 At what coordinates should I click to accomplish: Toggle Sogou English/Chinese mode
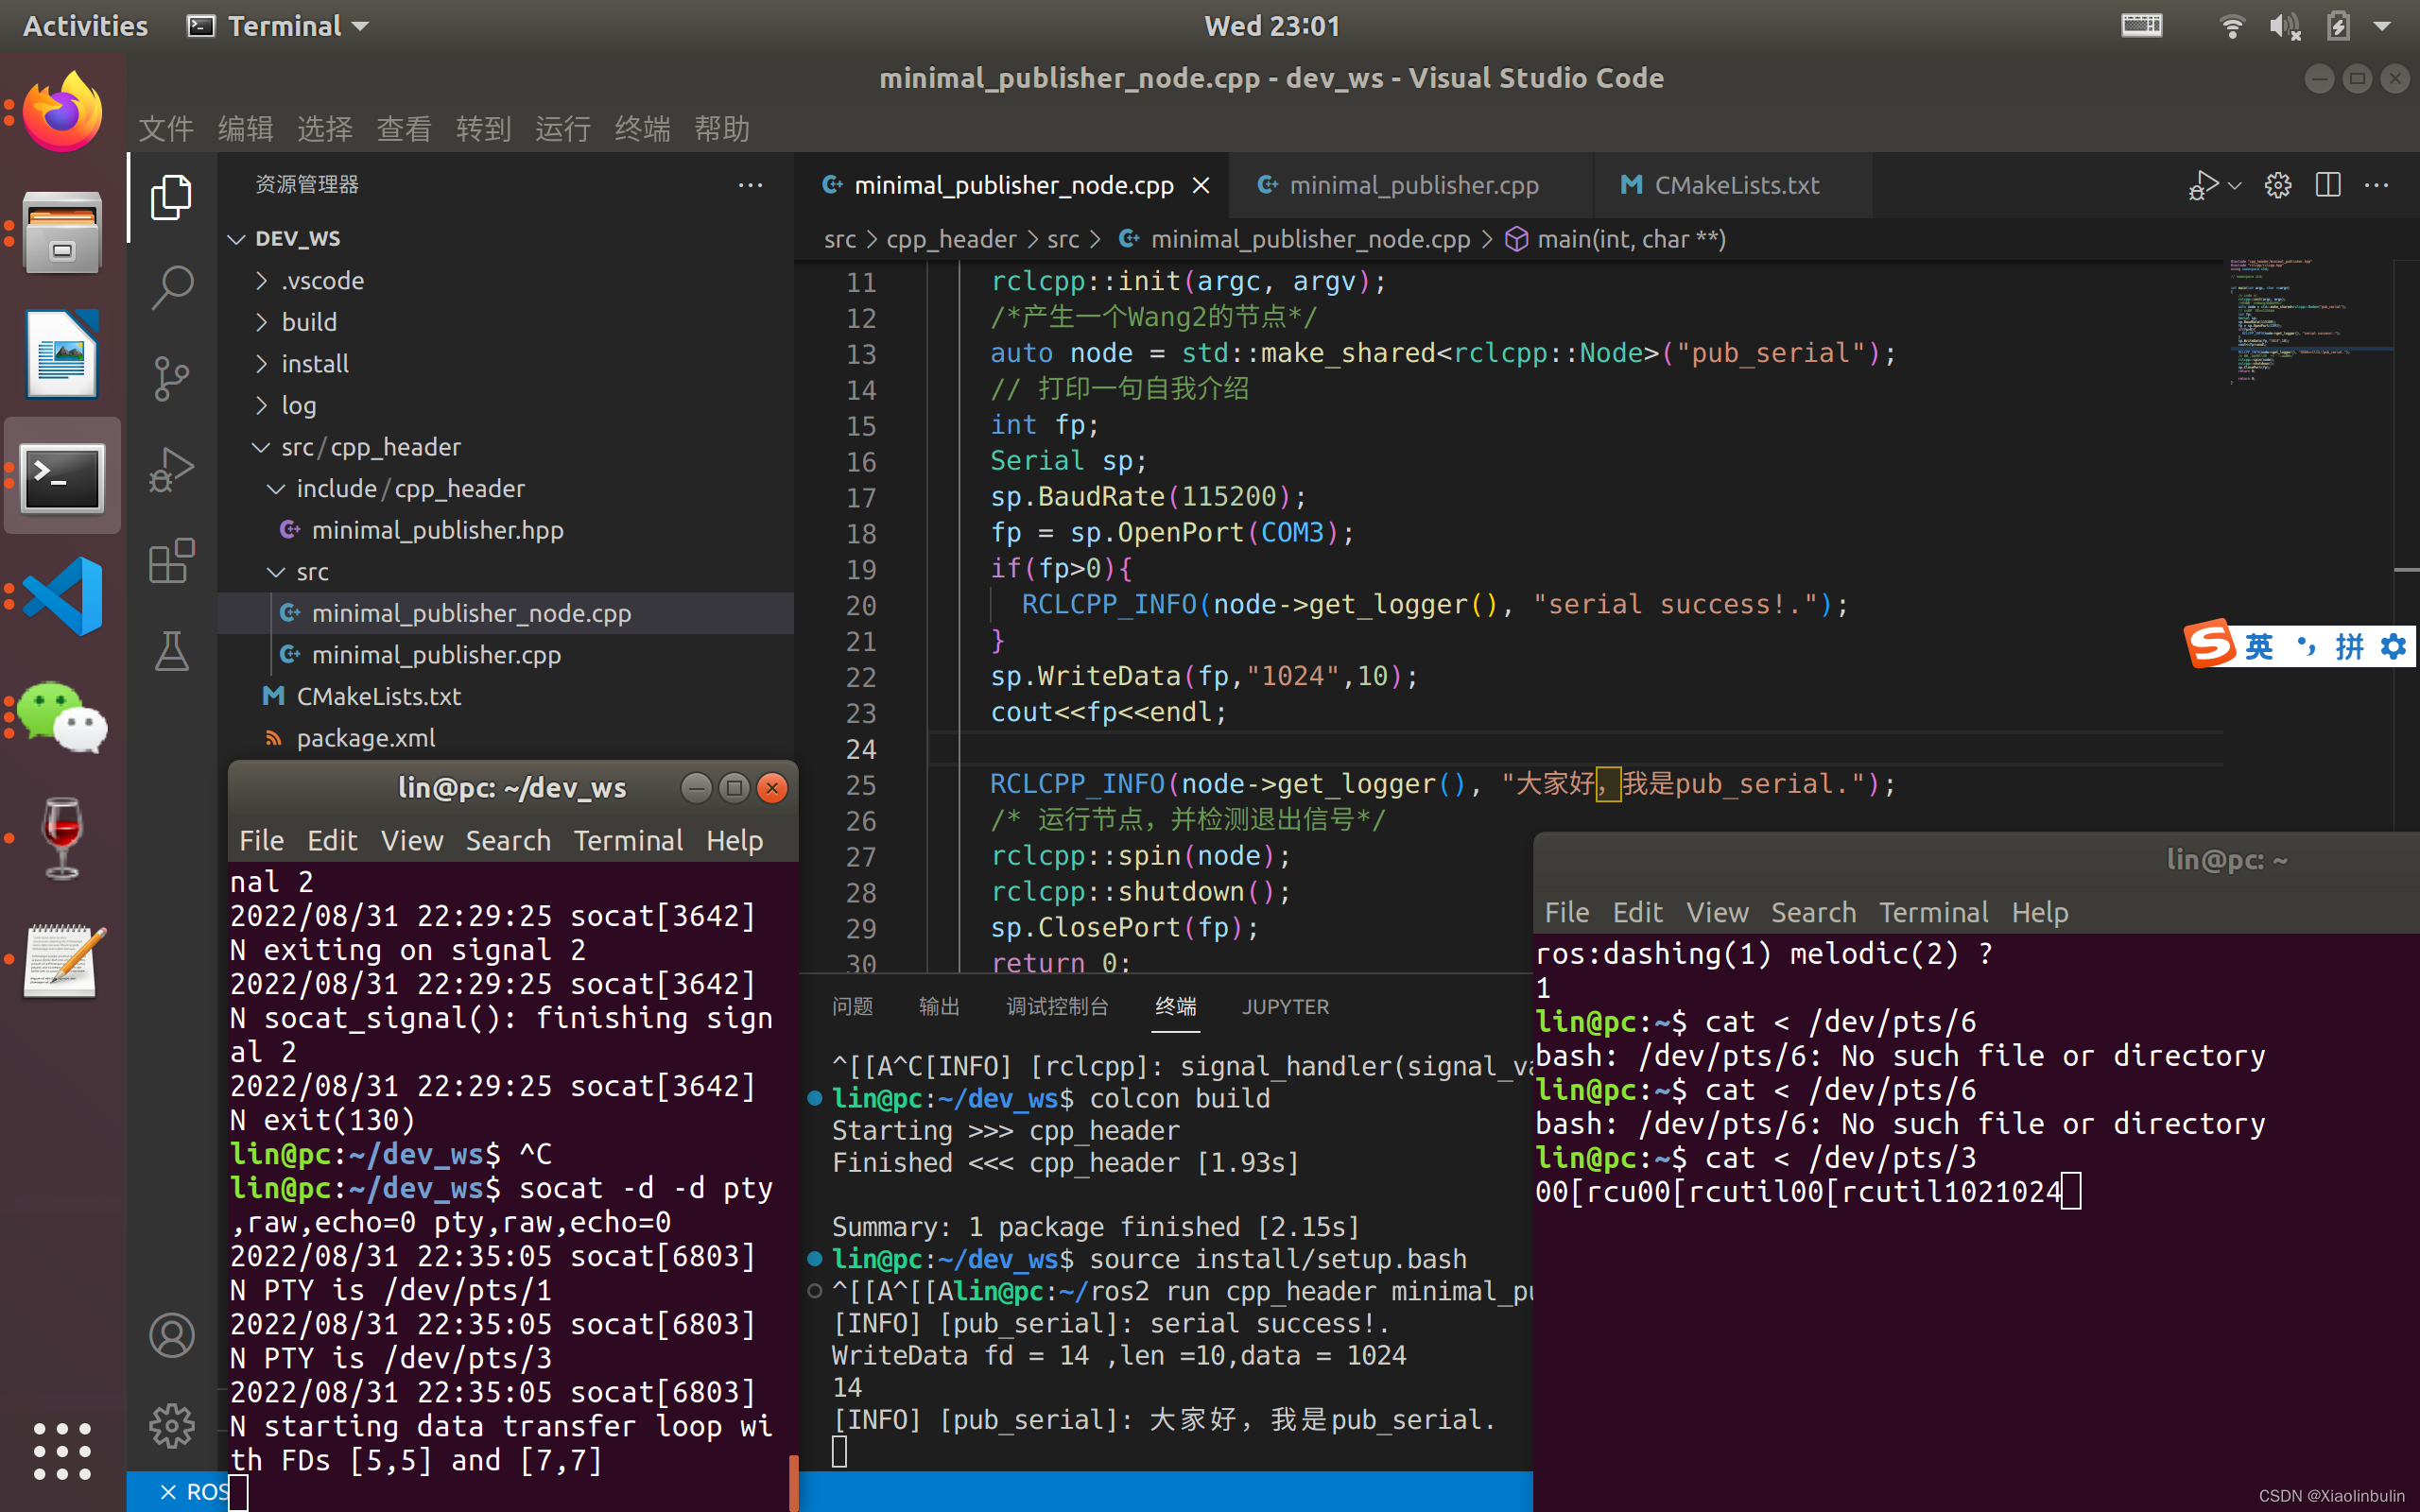pos(2259,647)
